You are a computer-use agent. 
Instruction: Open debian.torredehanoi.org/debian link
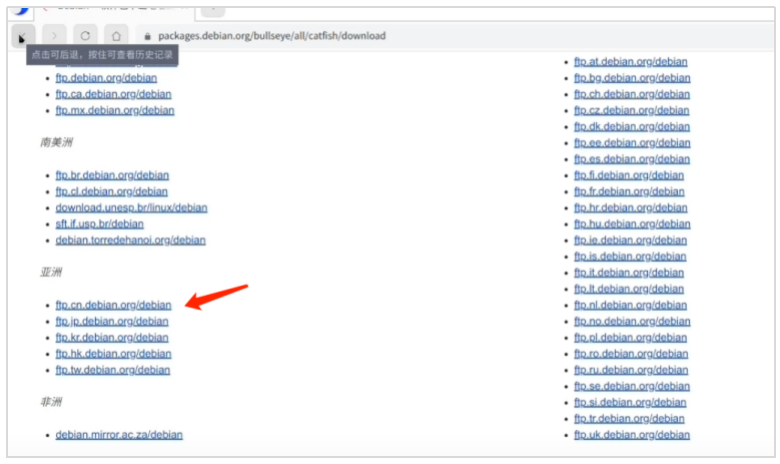[130, 240]
